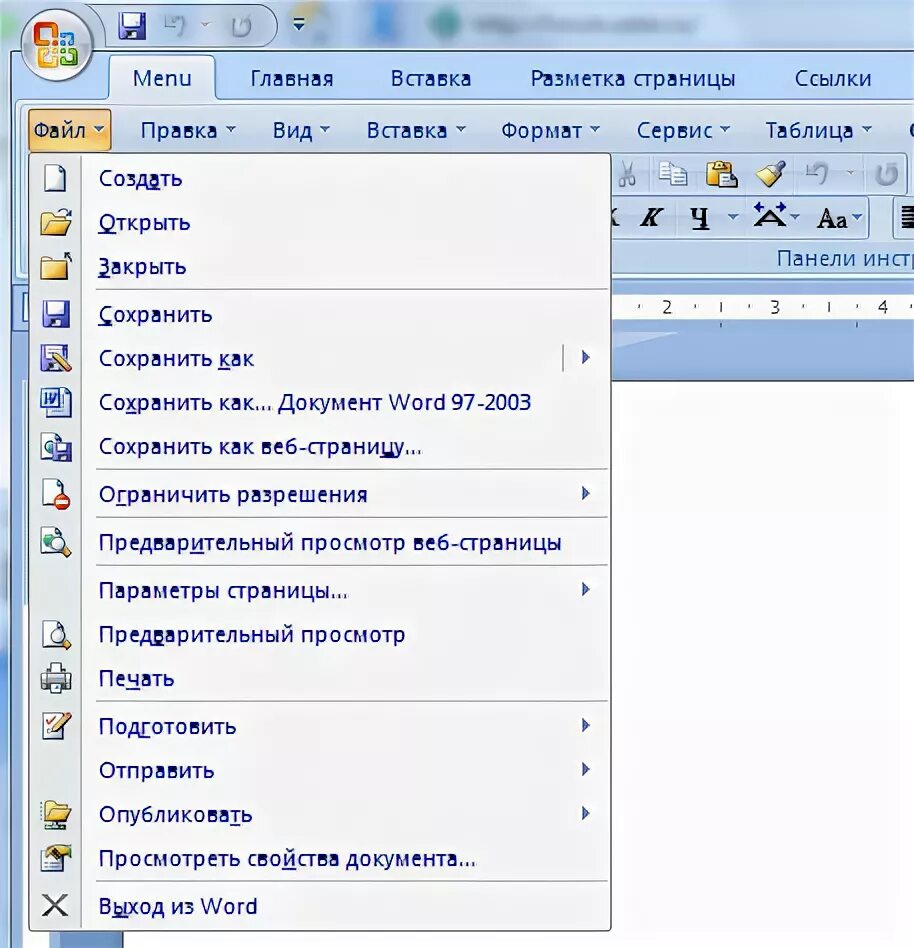Click the Redo icon on the toolbar
914x948 pixels.
pyautogui.click(x=886, y=172)
